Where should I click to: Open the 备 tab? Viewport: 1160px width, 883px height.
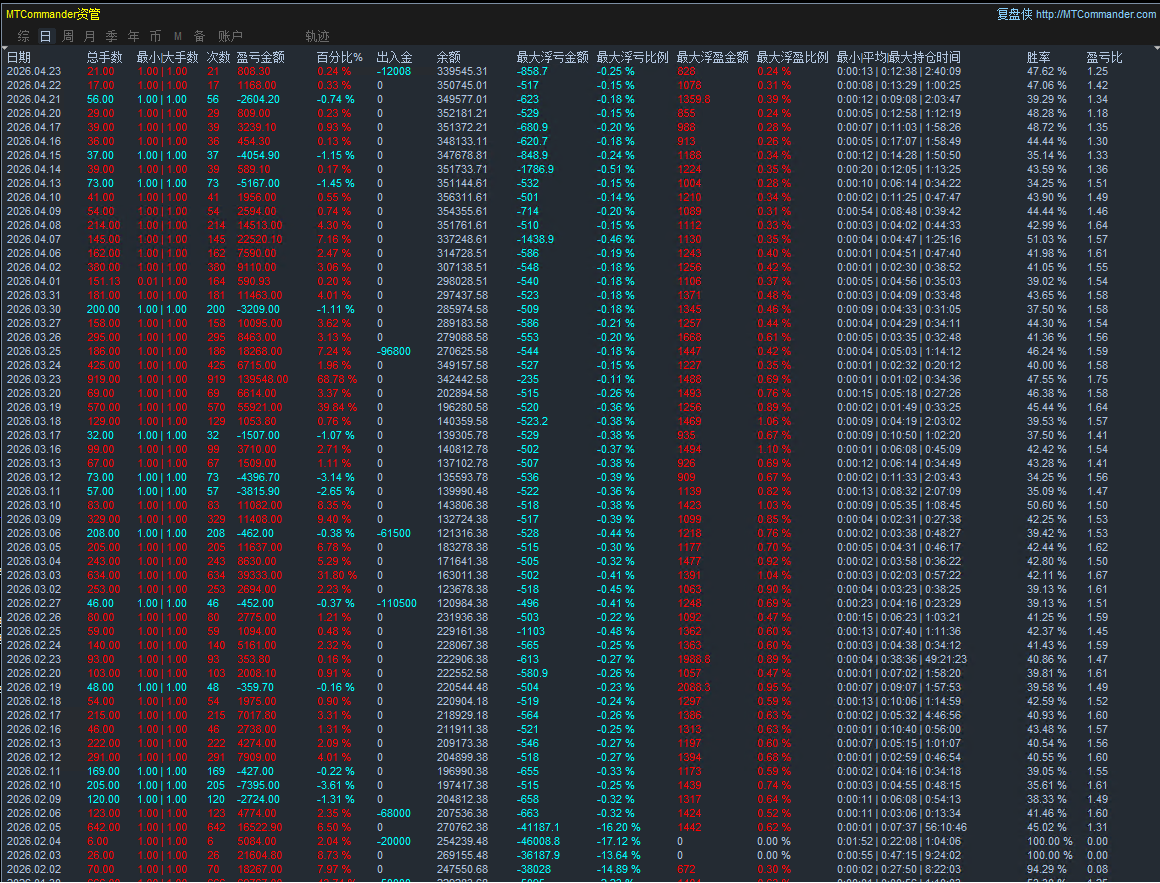pyautogui.click(x=199, y=36)
